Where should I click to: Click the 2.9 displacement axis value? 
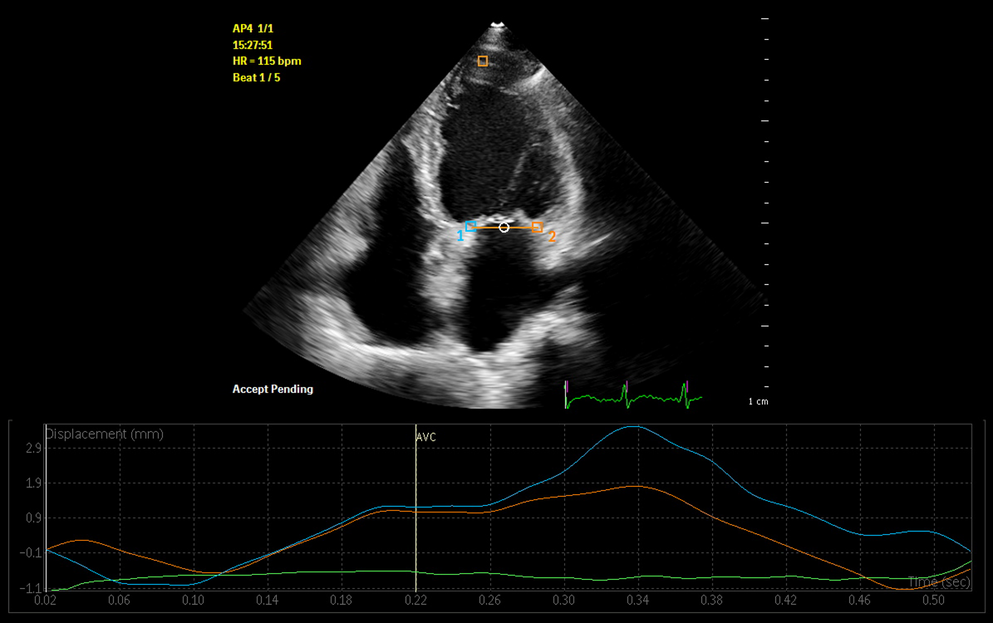pyautogui.click(x=34, y=448)
